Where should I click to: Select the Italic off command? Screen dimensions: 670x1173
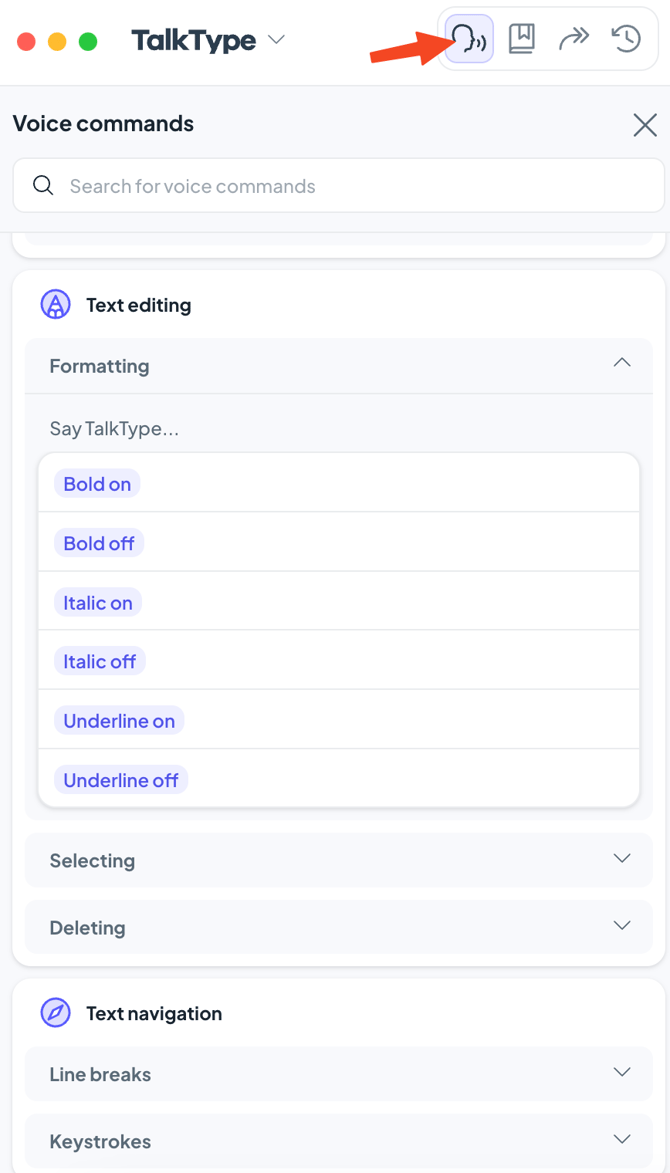[x=100, y=662]
